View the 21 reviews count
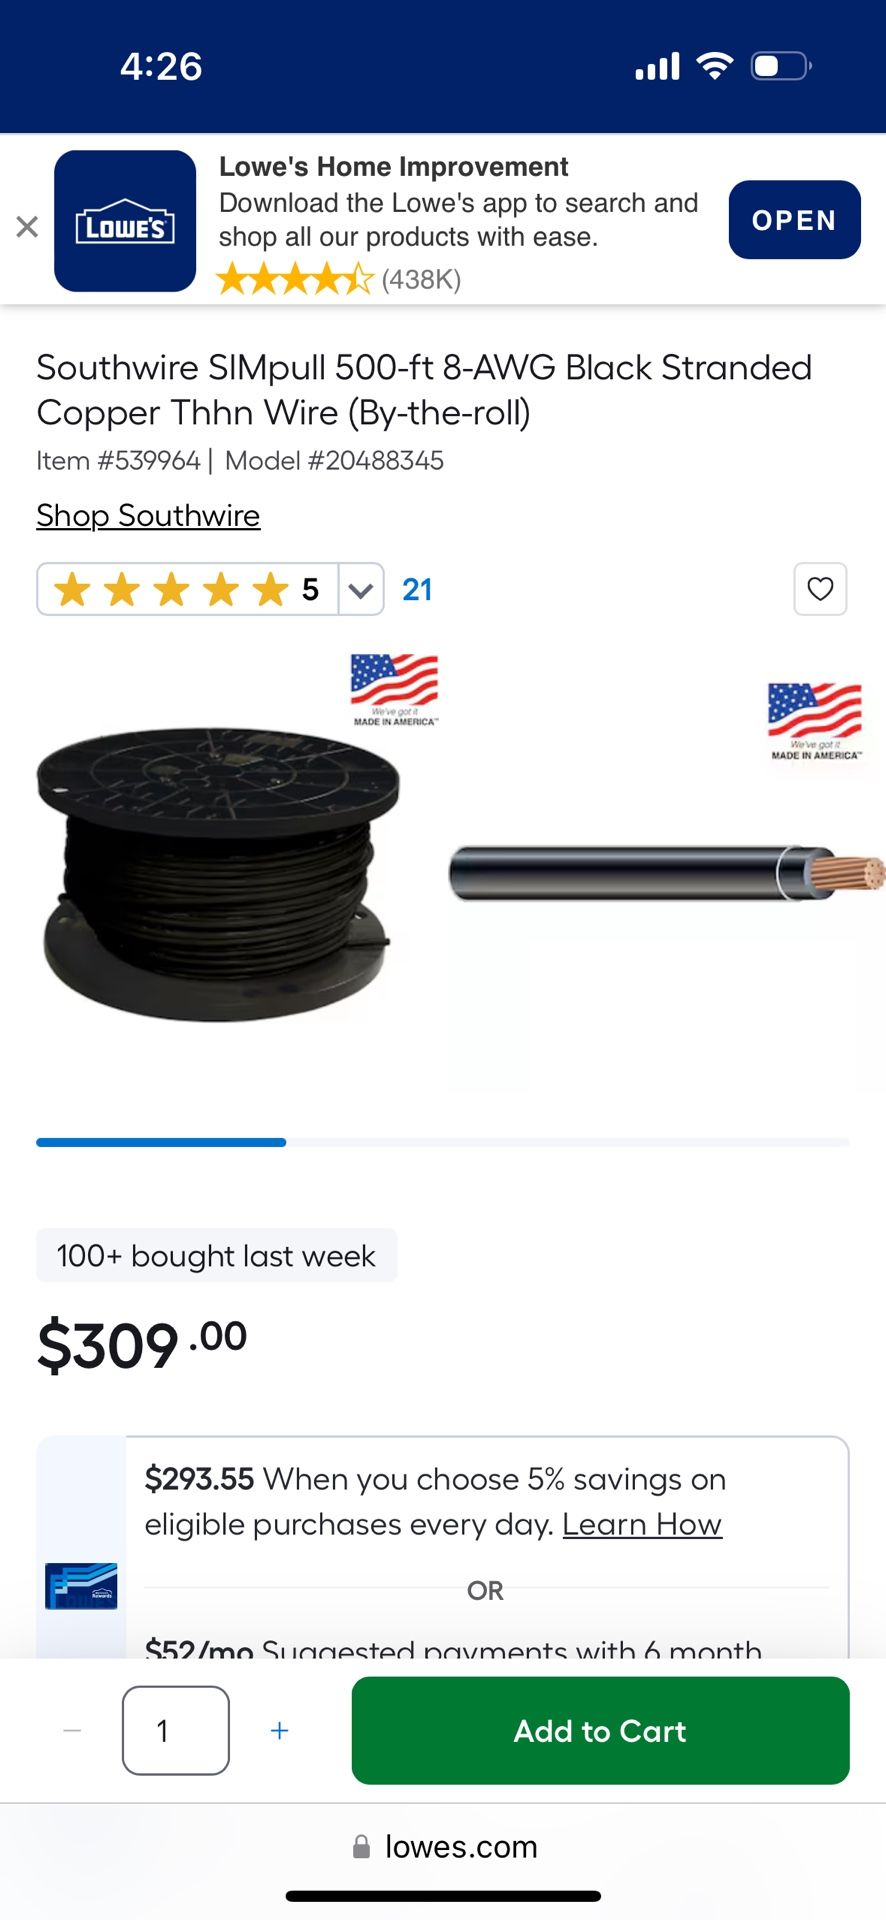 pyautogui.click(x=417, y=590)
